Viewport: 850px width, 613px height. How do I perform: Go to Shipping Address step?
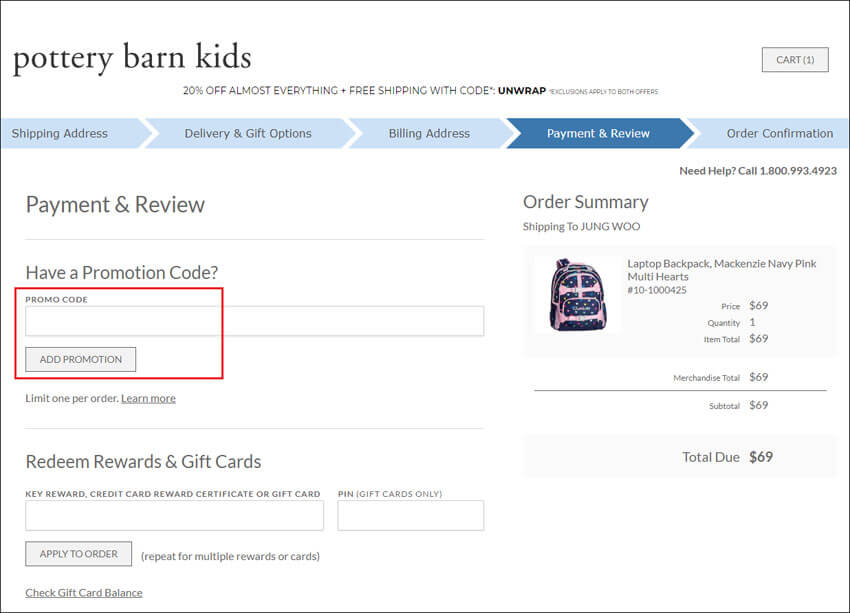click(60, 133)
